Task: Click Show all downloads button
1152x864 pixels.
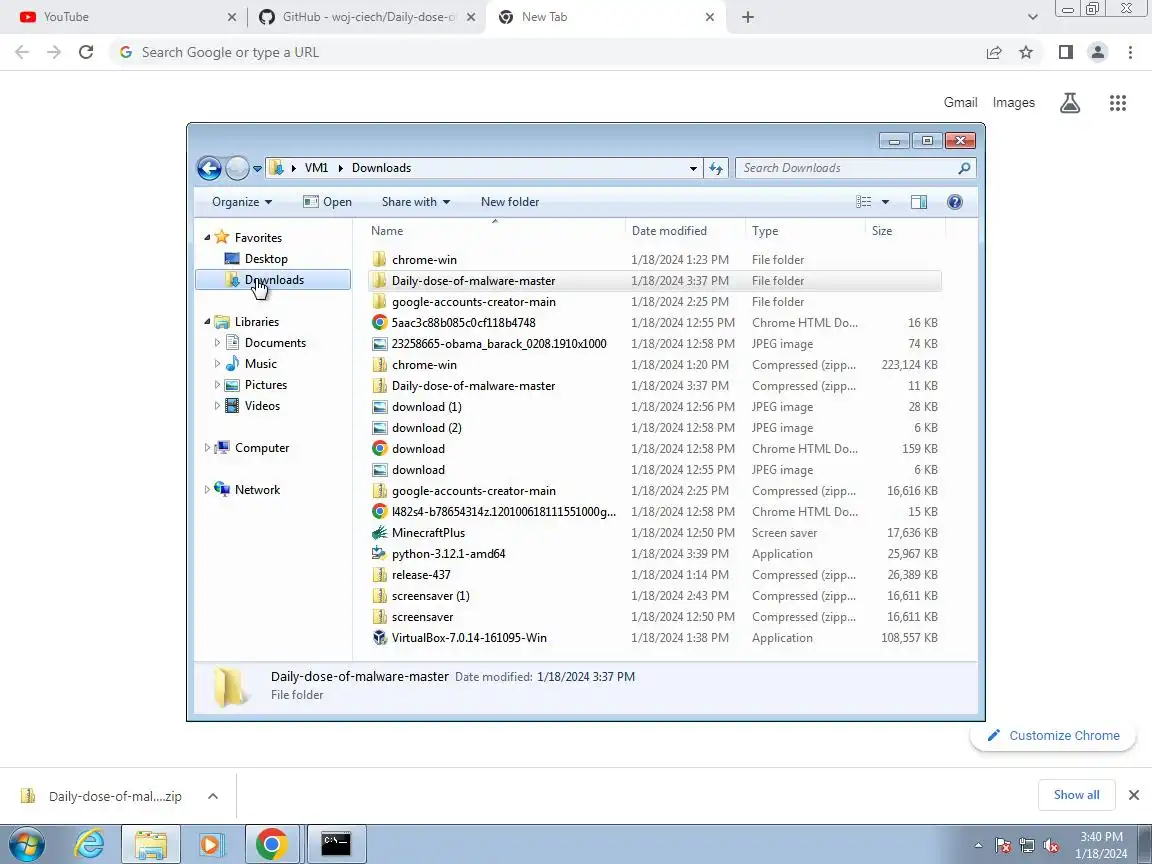Action: coord(1076,795)
